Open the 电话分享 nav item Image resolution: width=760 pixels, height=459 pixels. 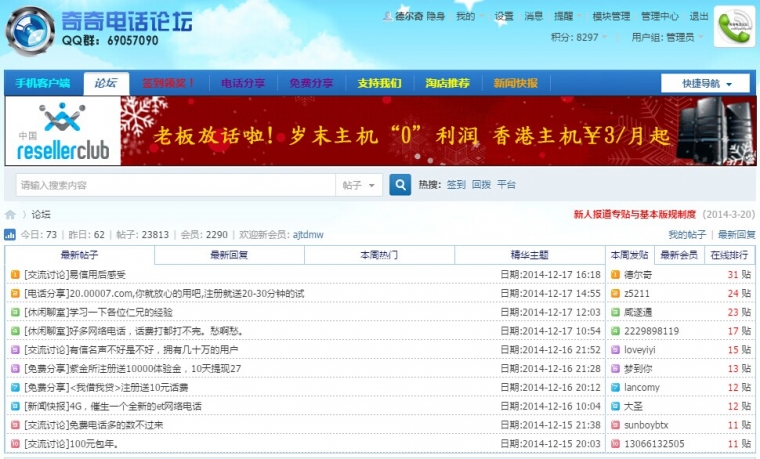[x=243, y=83]
